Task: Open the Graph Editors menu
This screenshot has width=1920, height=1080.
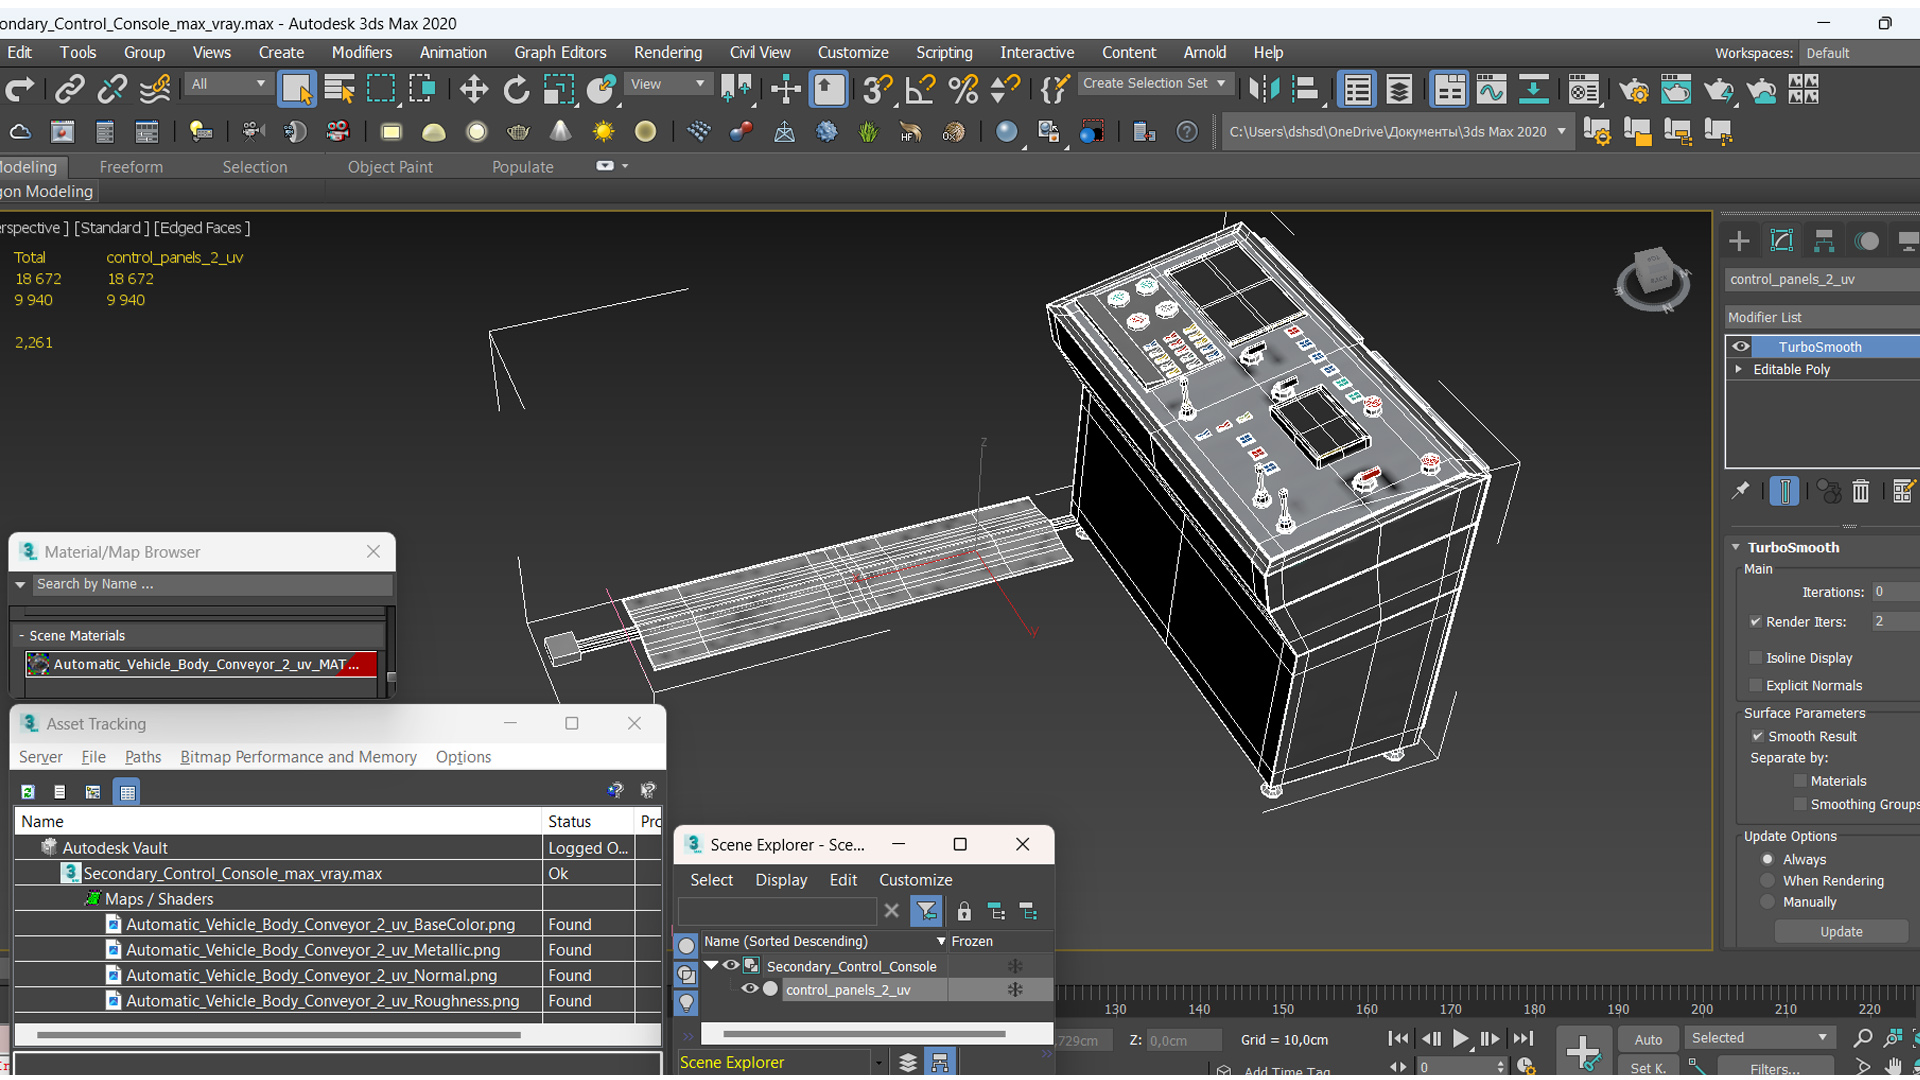Action: [x=560, y=53]
